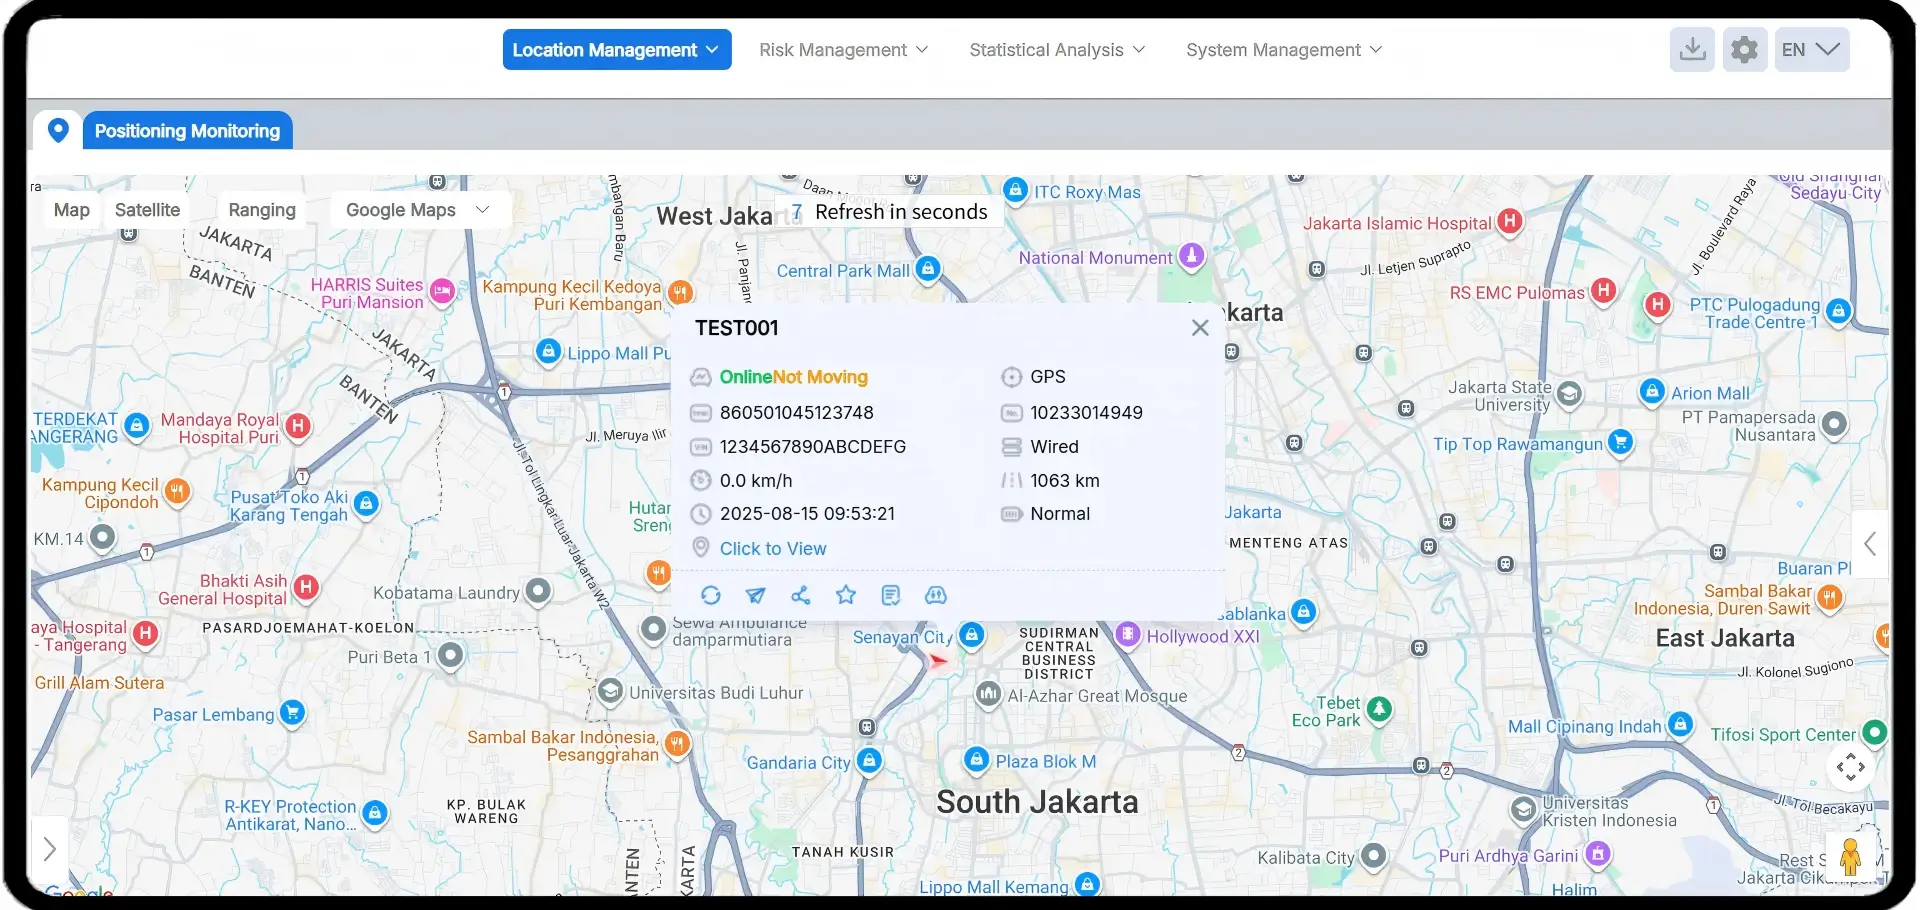Select the Positioning Monitoring tab
1920x910 pixels.
(x=187, y=131)
